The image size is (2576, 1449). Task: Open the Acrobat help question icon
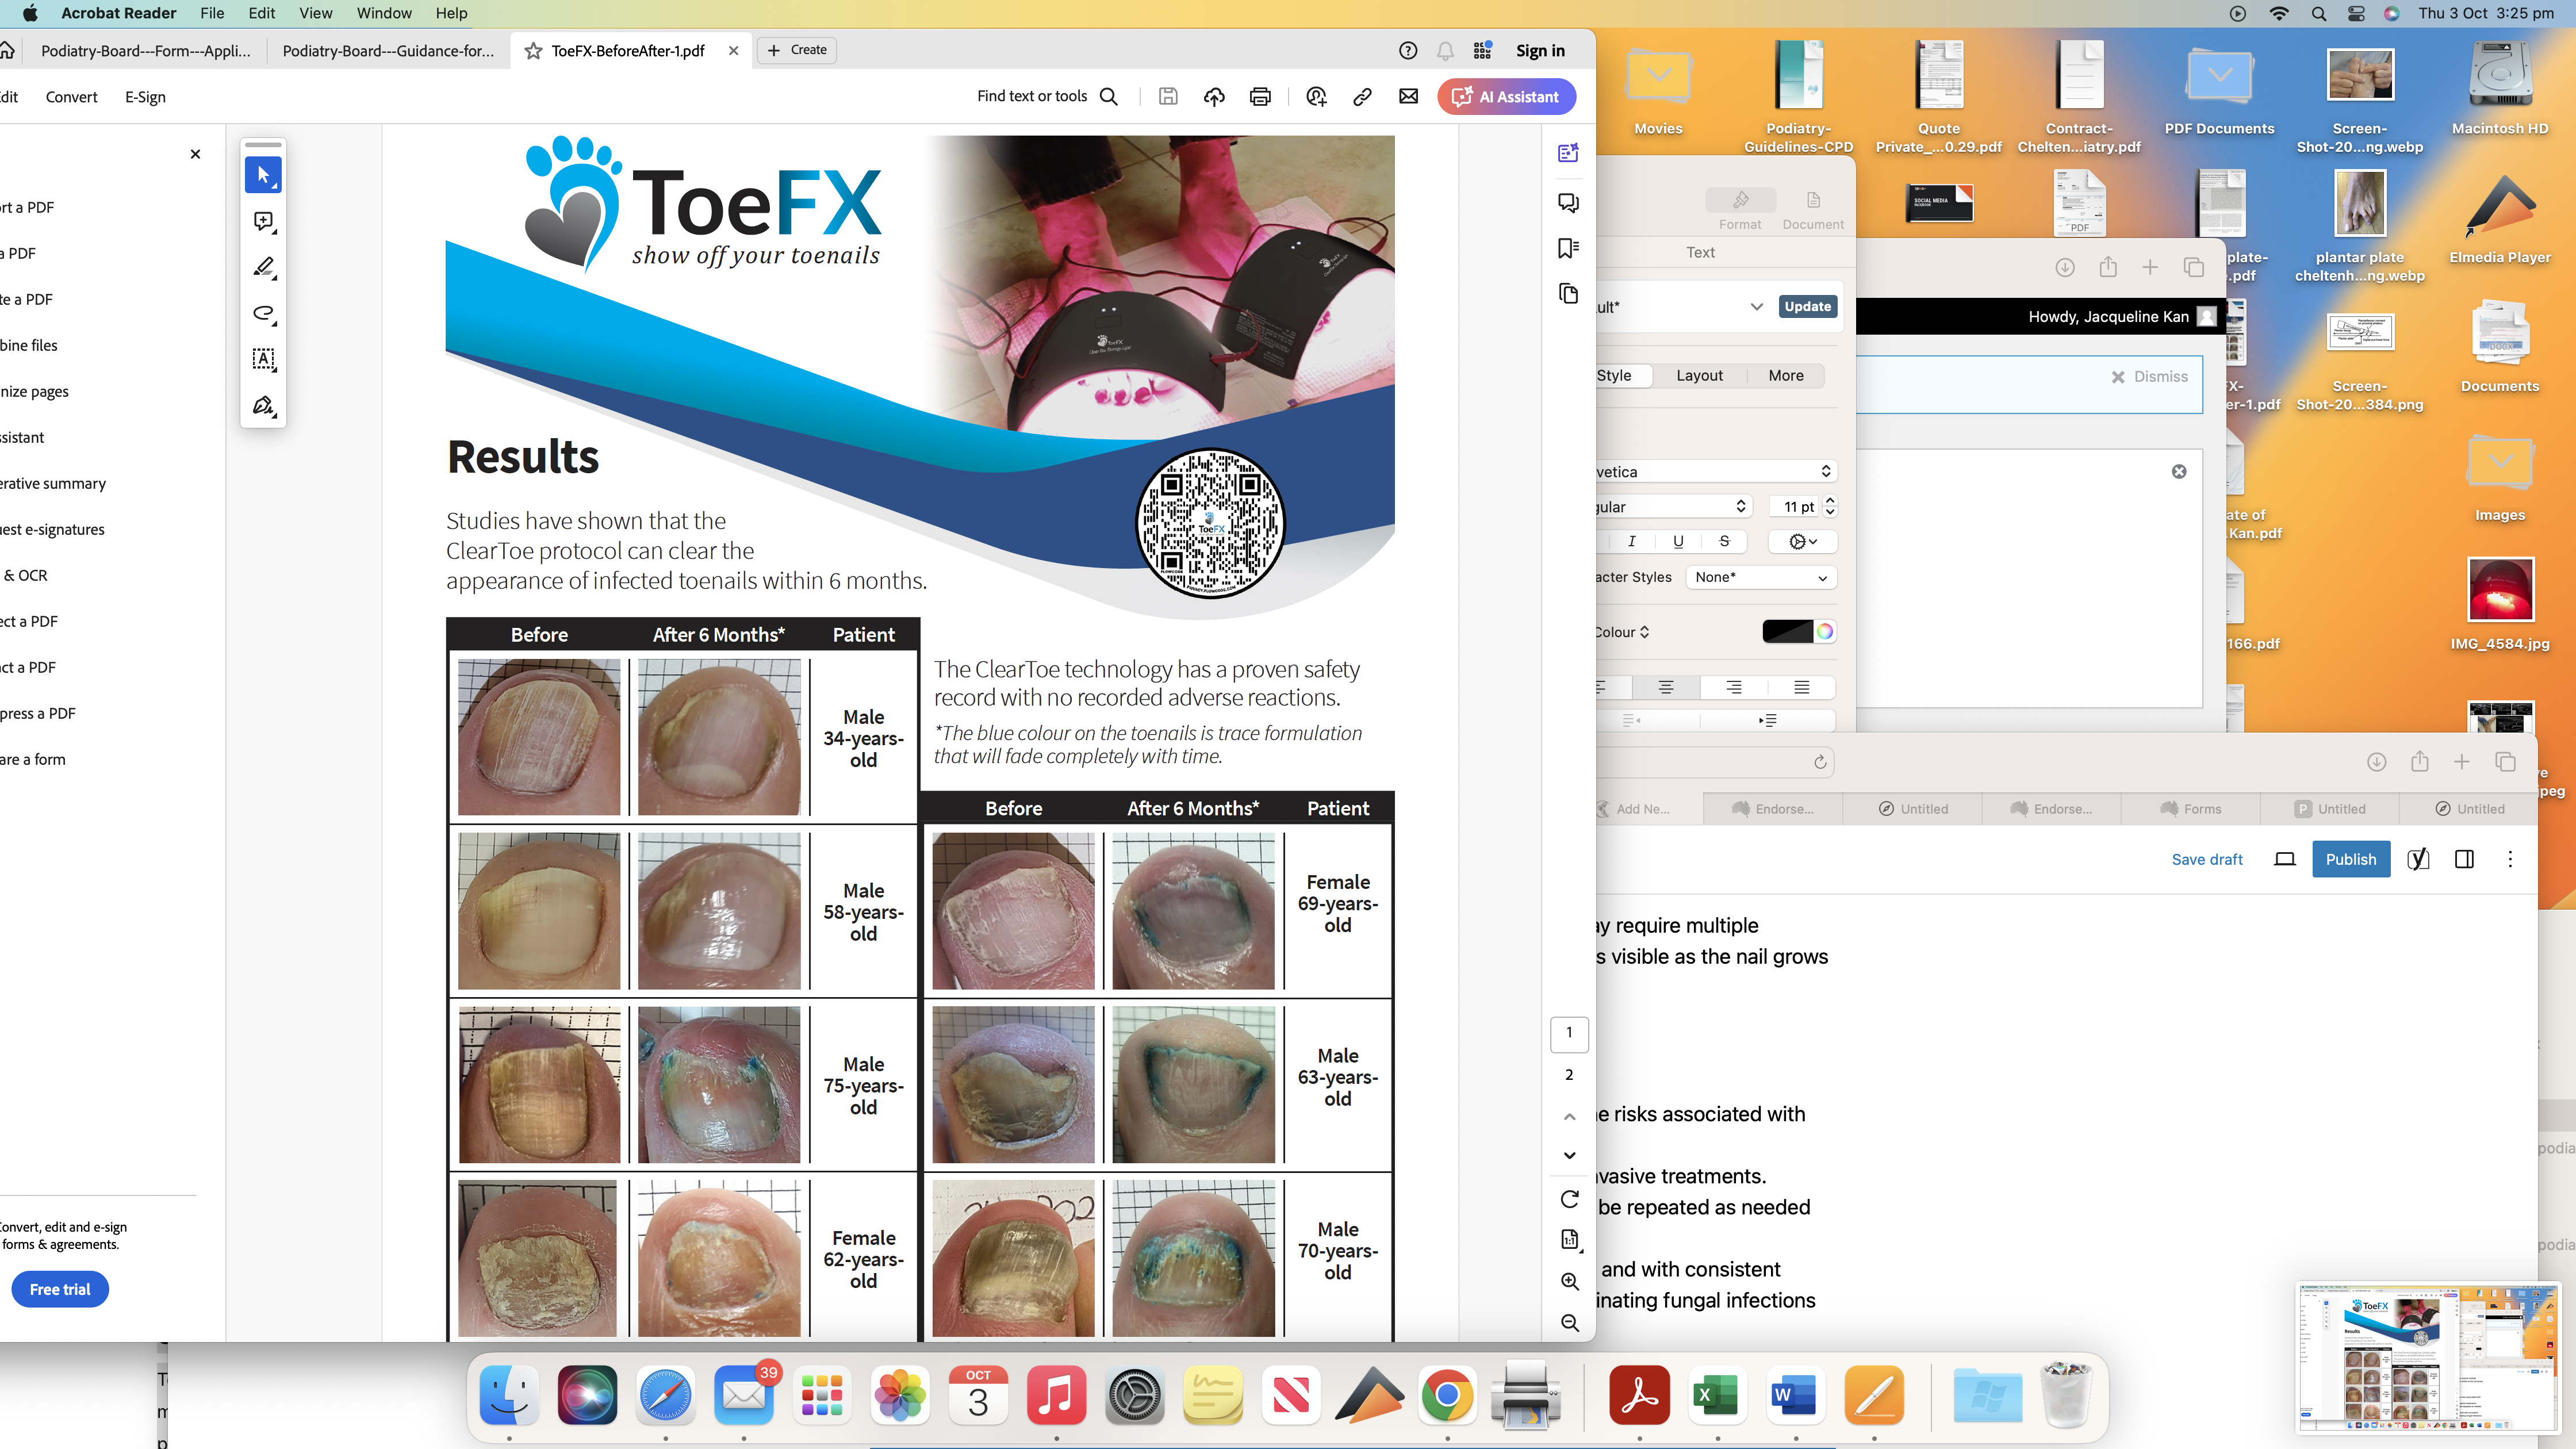click(1408, 50)
